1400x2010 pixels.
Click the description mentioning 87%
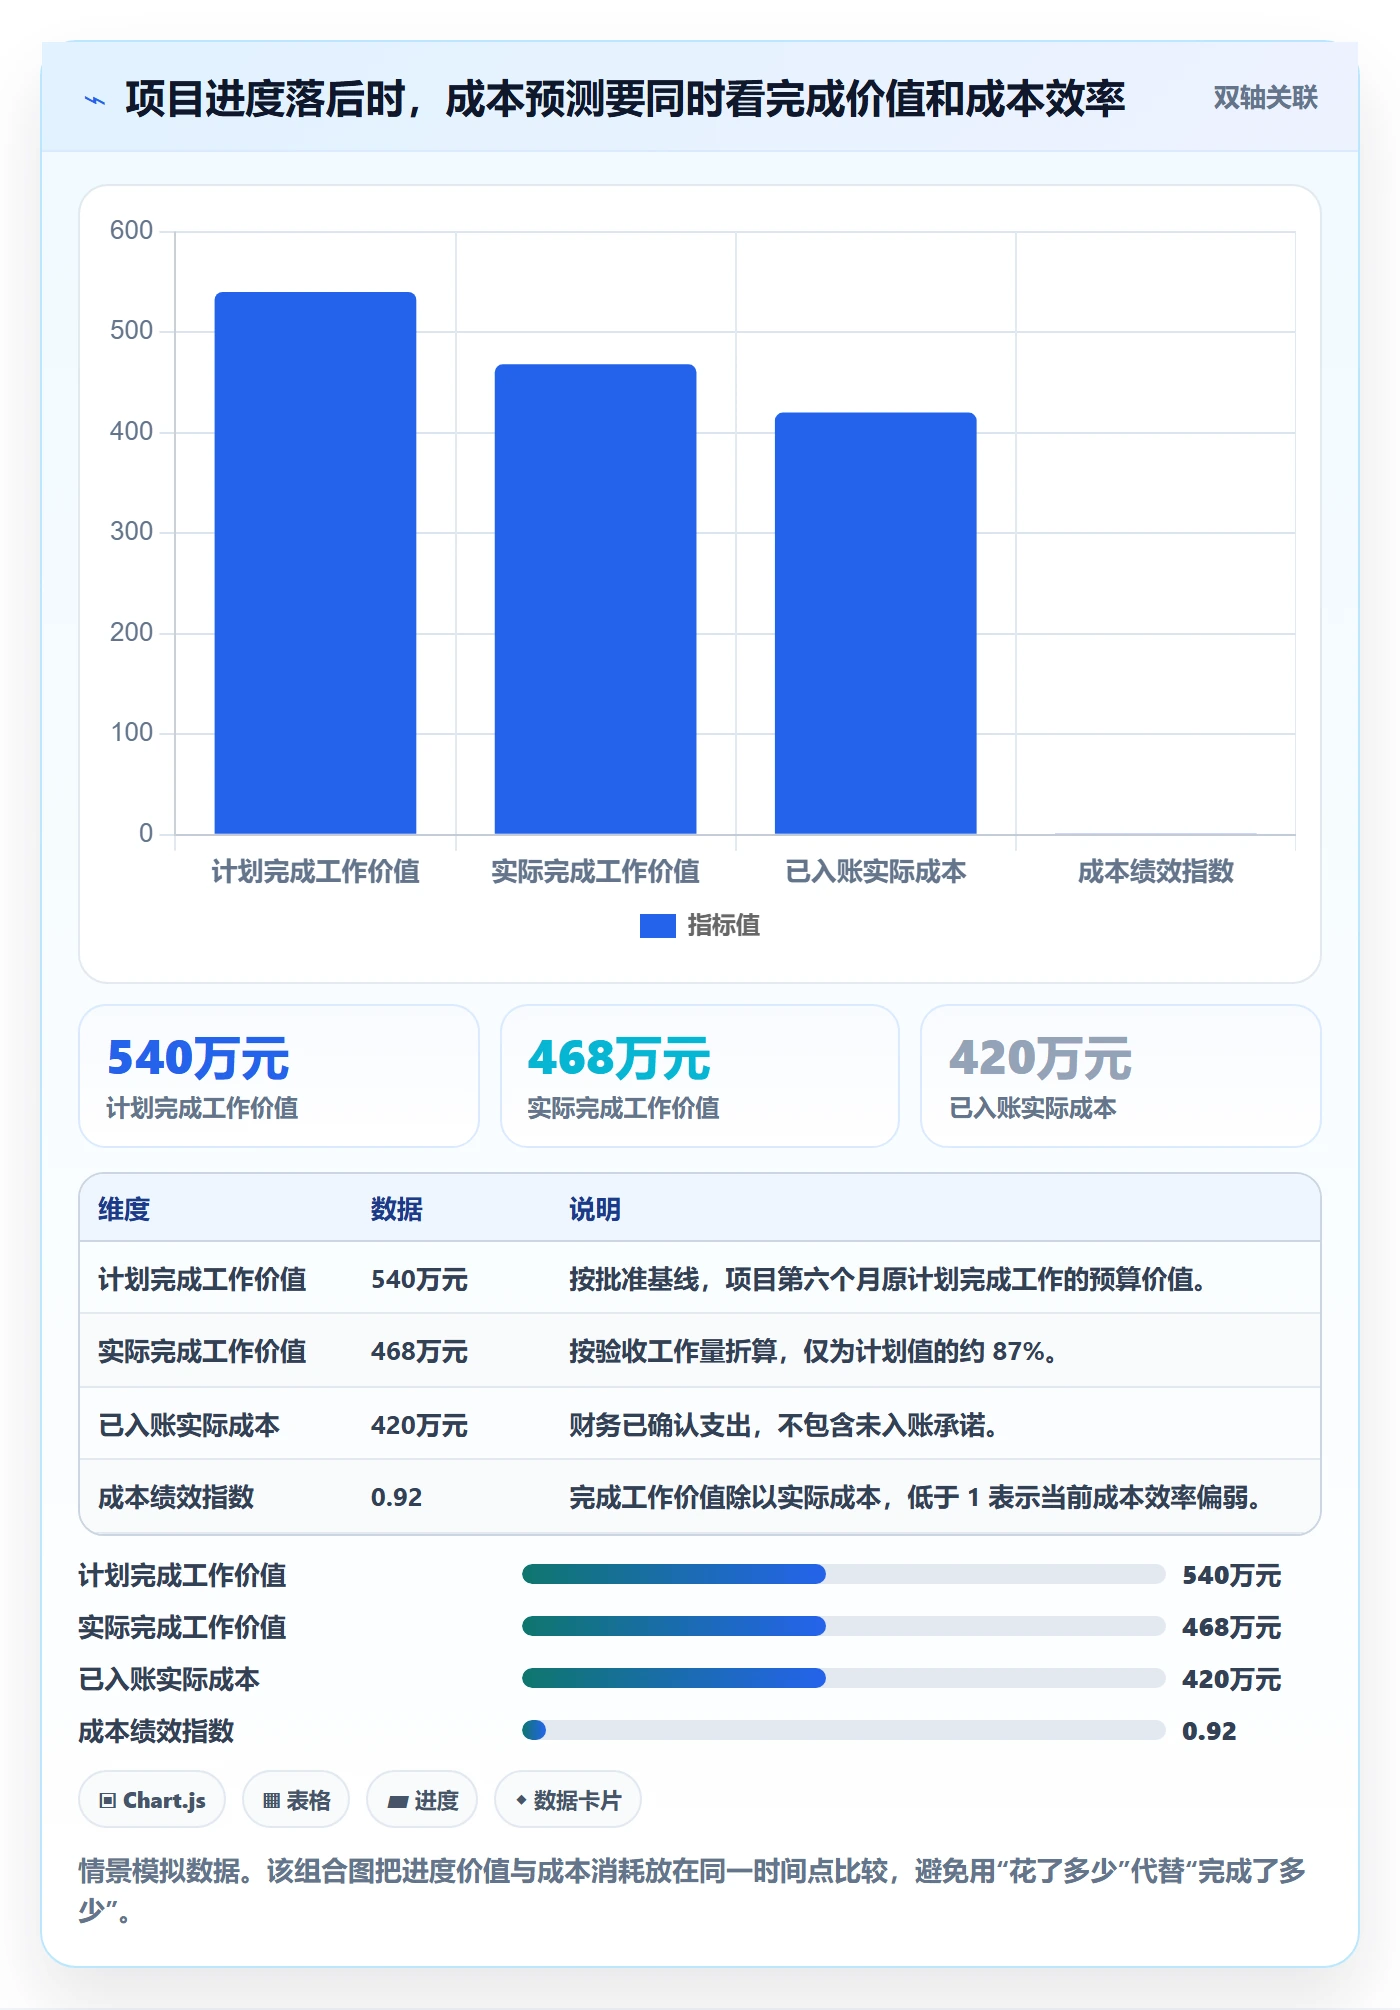813,1352
